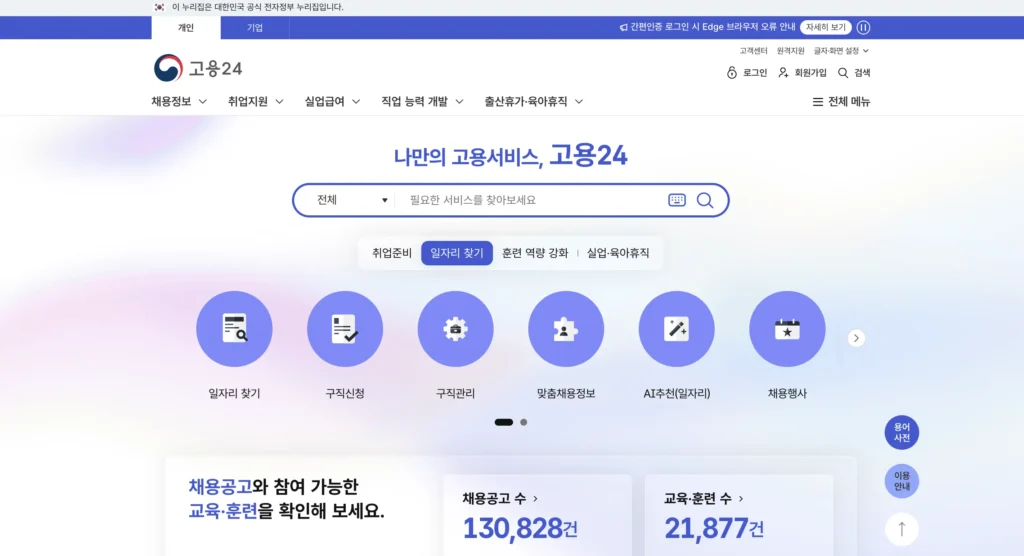Image resolution: width=1024 pixels, height=556 pixels.
Task: Expand 직업 능력 개발 menu
Action: 422,101
